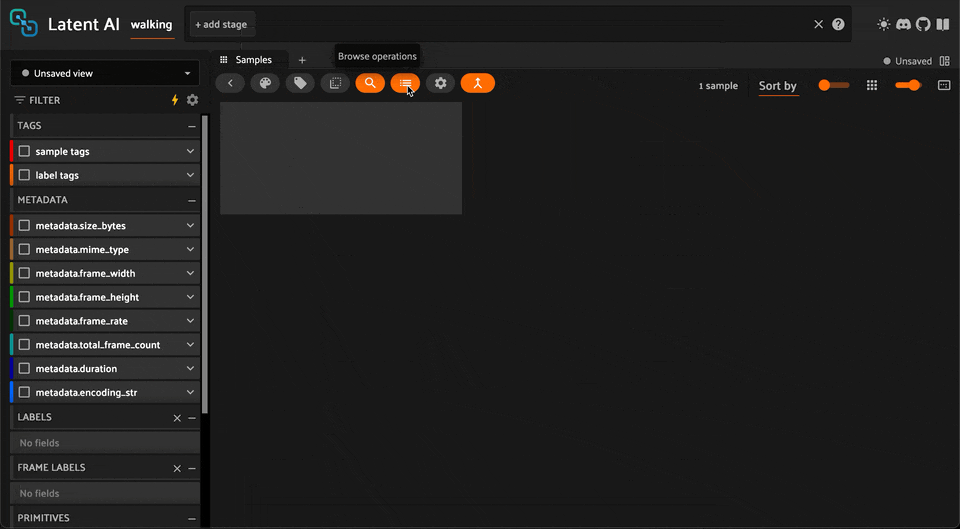Open the color scheme palette button
Screen dimensions: 960x529
coord(265,83)
